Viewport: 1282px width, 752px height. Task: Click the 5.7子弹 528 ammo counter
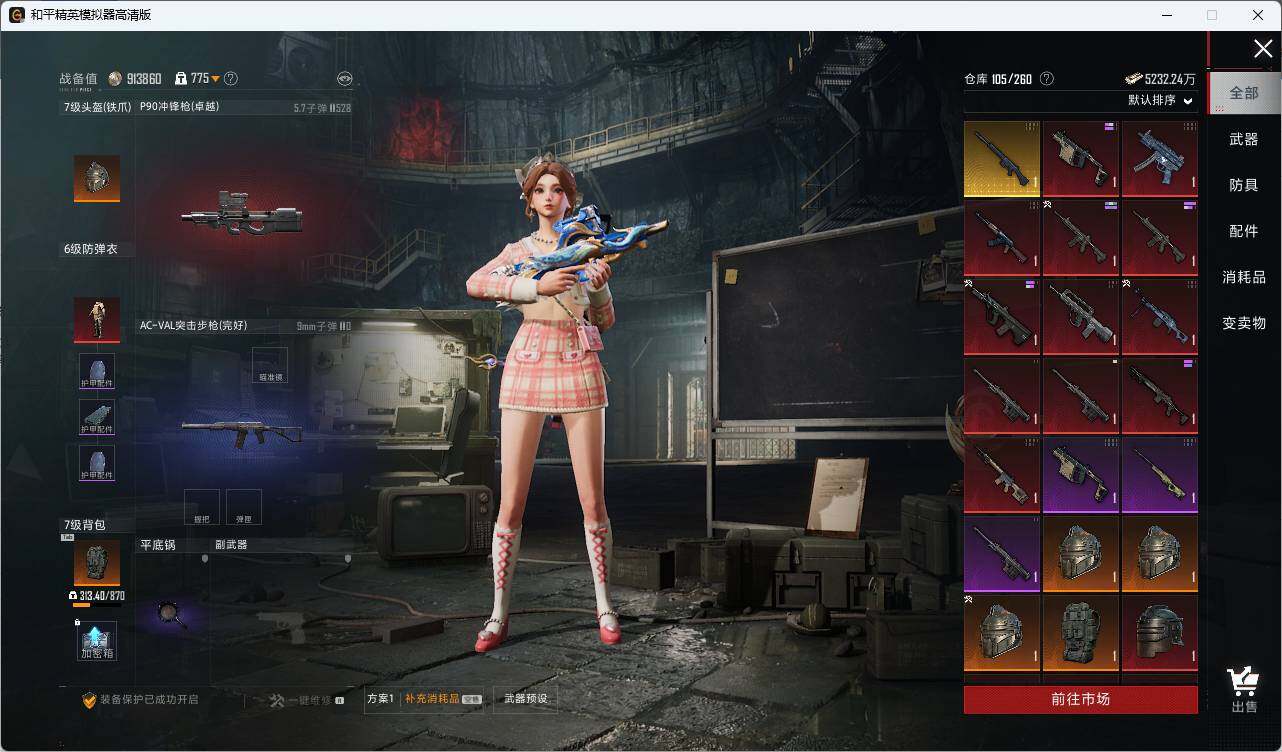[322, 107]
